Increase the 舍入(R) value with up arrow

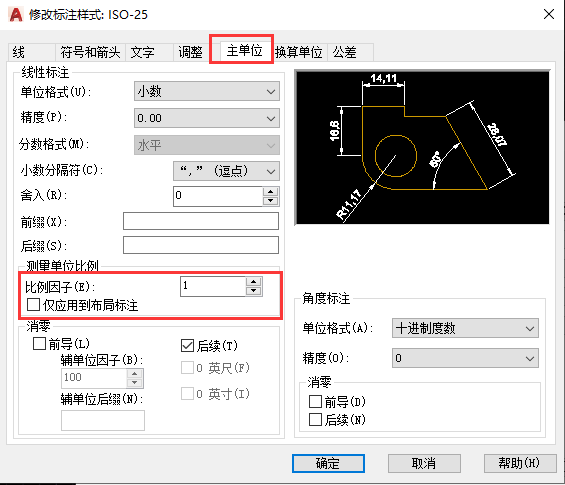point(271,191)
